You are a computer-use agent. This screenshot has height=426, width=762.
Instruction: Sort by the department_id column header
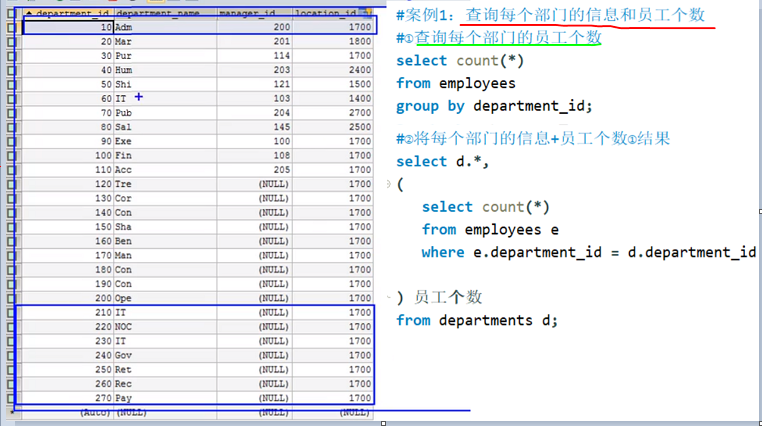click(x=68, y=13)
